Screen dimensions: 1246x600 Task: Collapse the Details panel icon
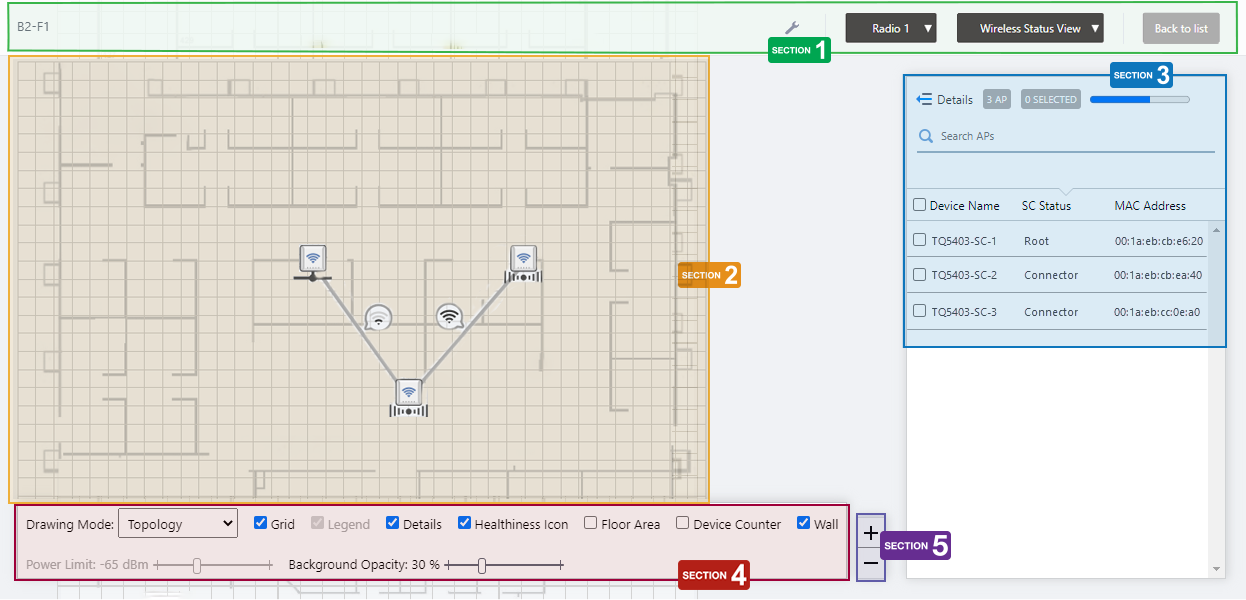[x=924, y=99]
